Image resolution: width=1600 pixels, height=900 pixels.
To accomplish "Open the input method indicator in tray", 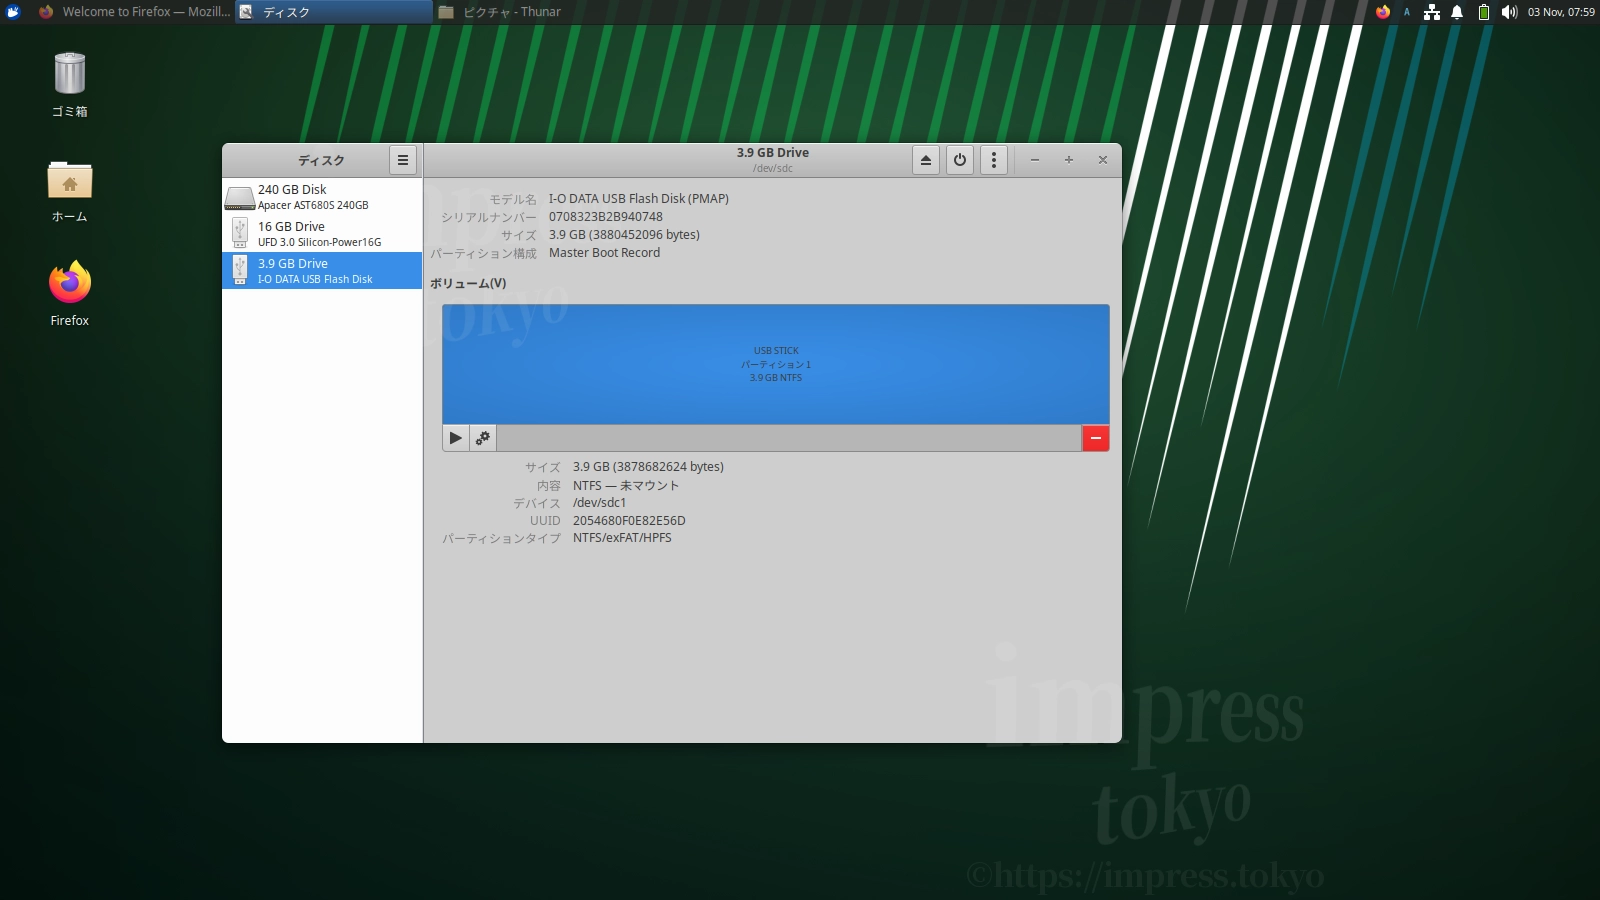I will [1407, 12].
